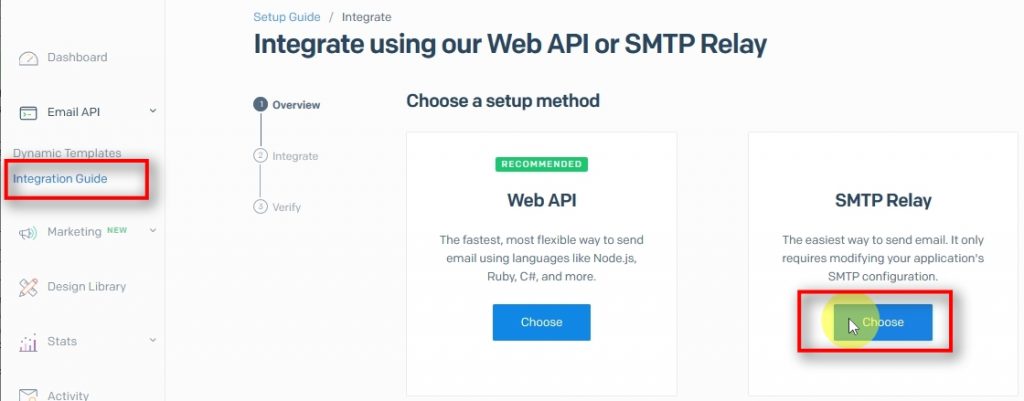
Task: Go to step 3 Verify
Action: [286, 207]
